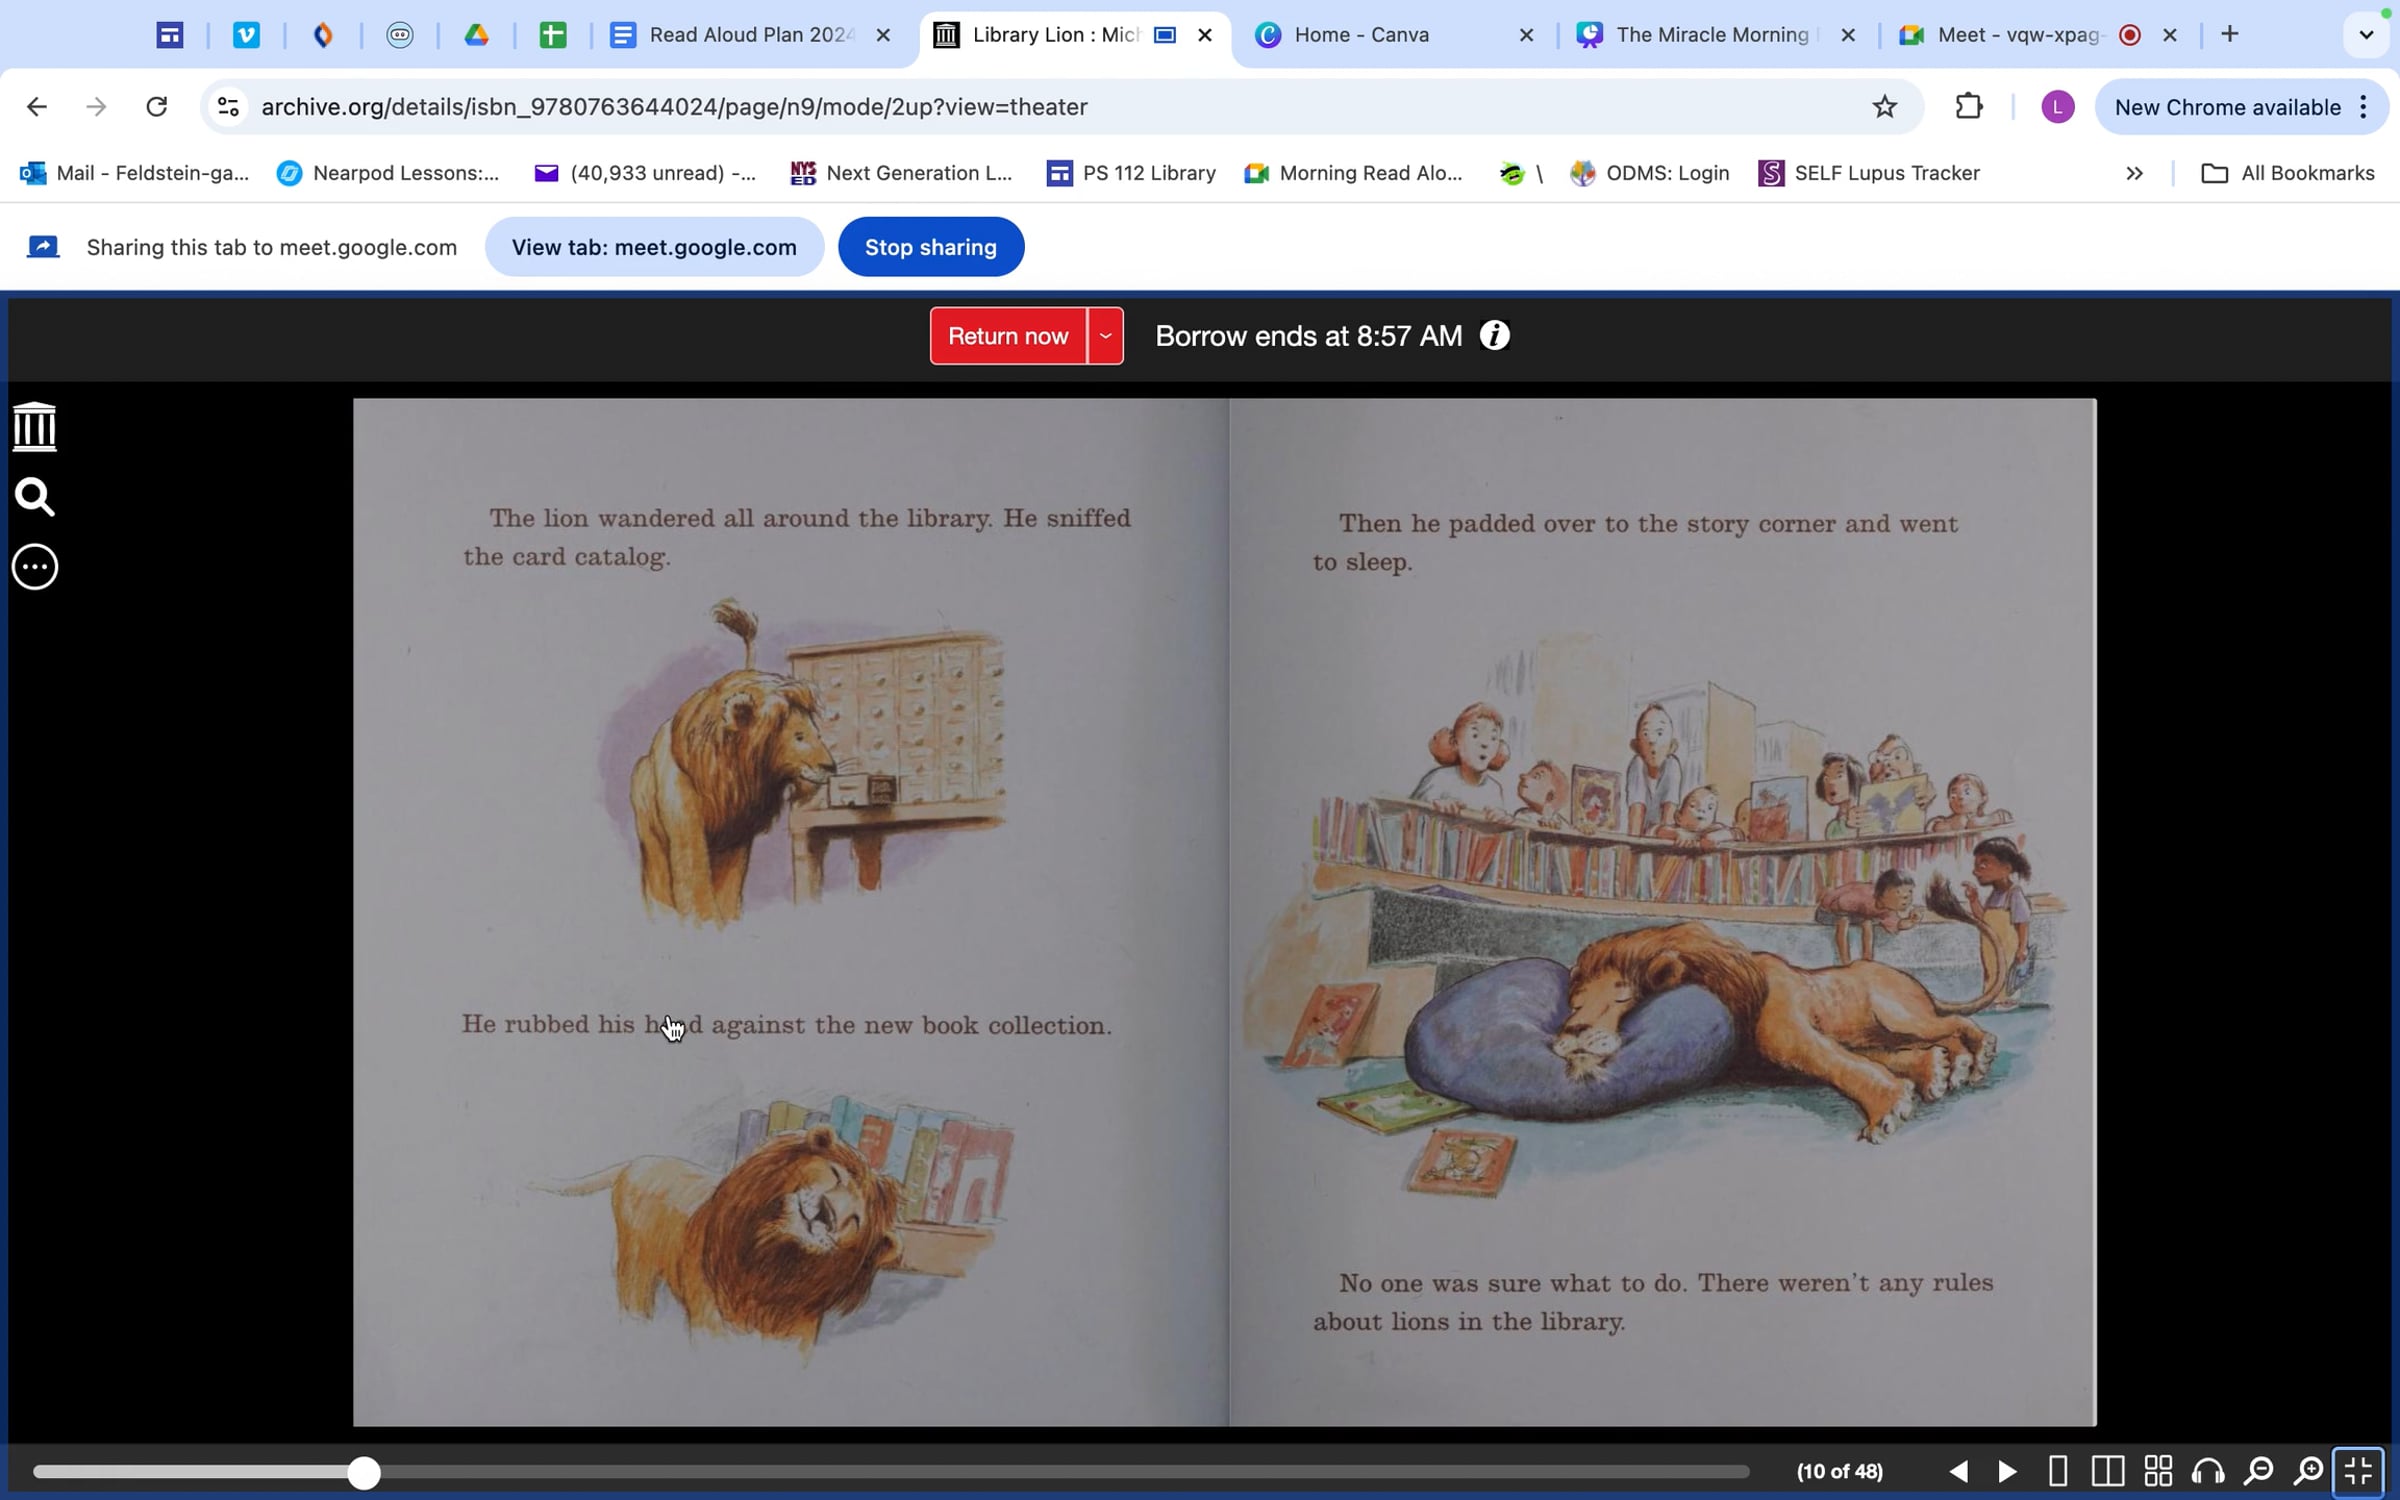Image resolution: width=2400 pixels, height=1500 pixels.
Task: Click the backslash bookmark with the green icon
Action: pos(1521,173)
